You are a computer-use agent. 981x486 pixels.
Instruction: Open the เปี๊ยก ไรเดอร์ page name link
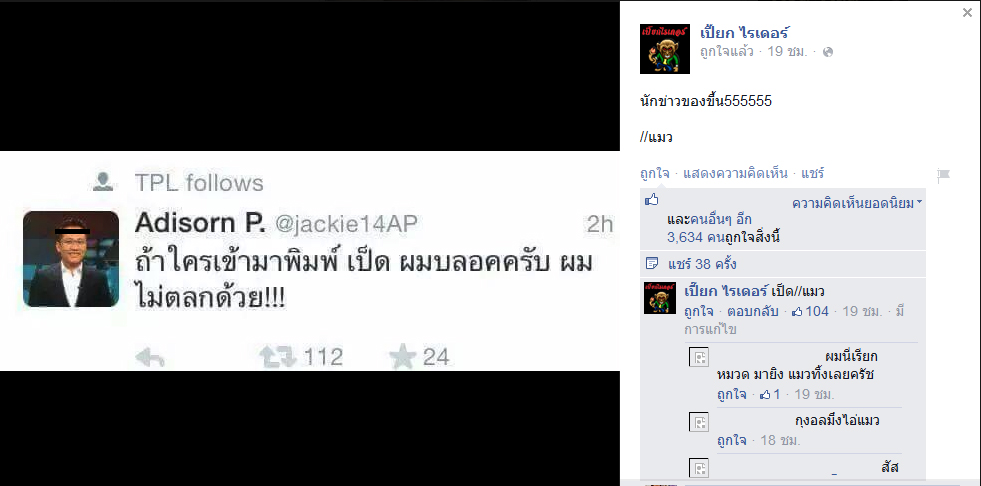click(745, 33)
